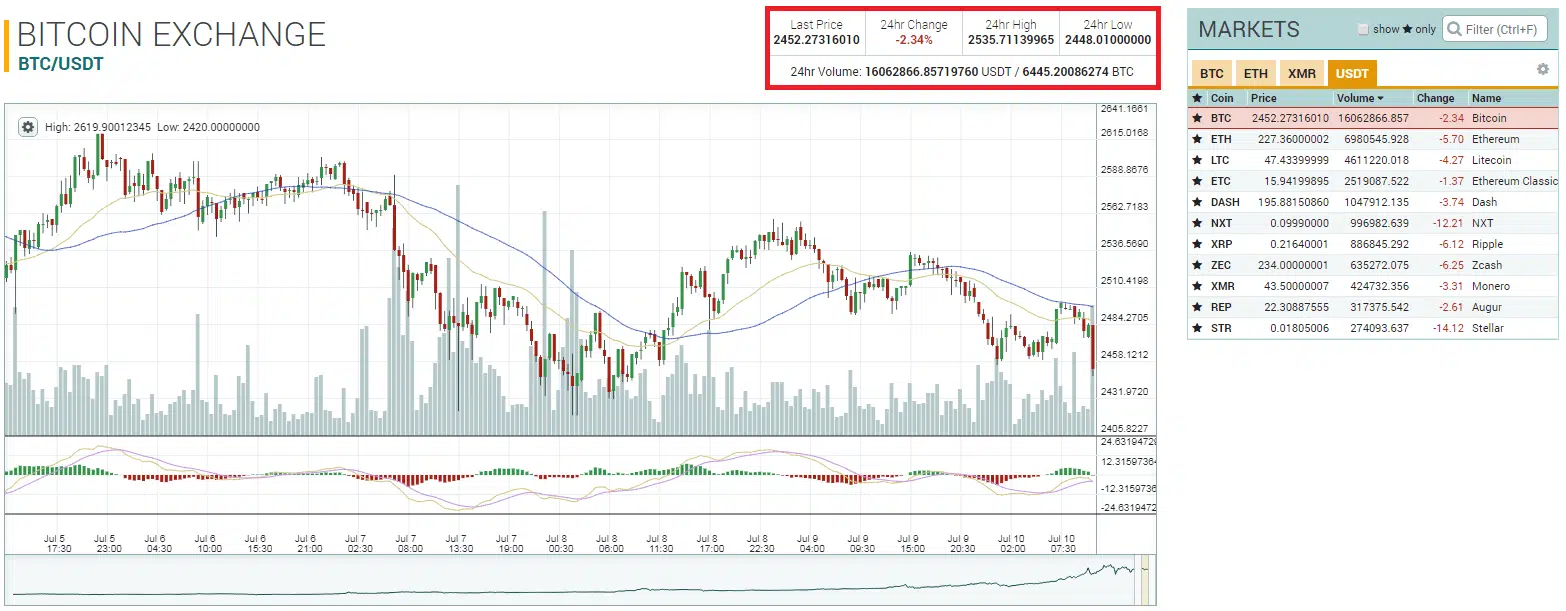Select the Dash market name

pos(1484,202)
